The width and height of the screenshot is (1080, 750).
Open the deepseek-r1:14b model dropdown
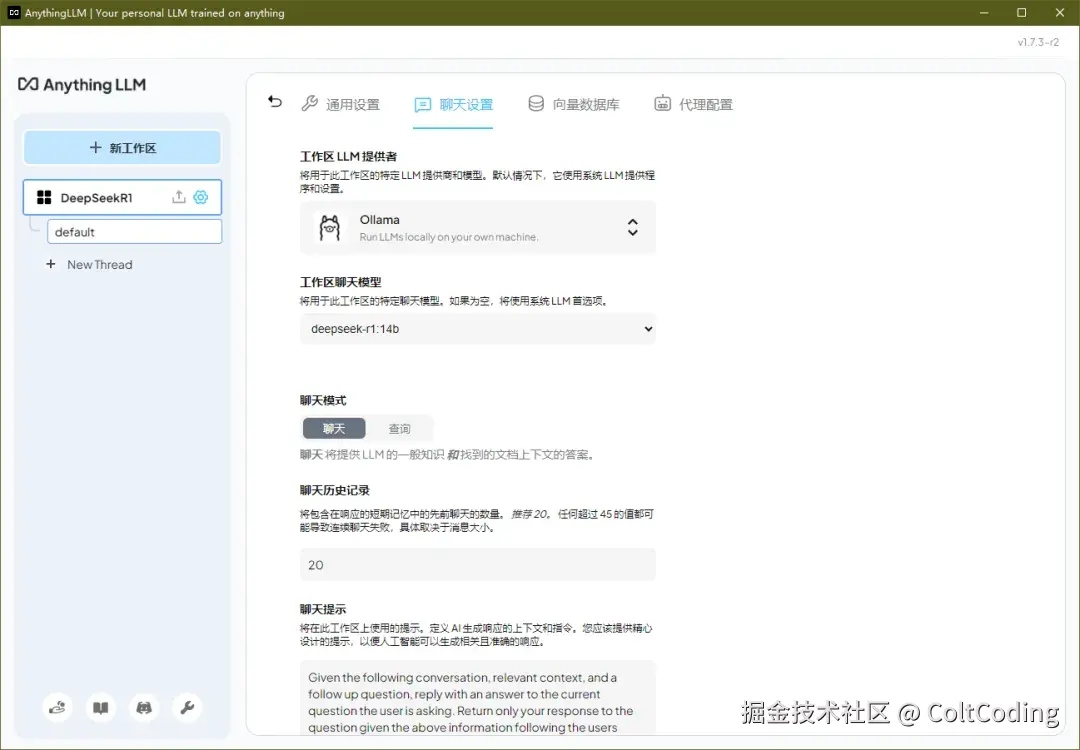tap(477, 328)
